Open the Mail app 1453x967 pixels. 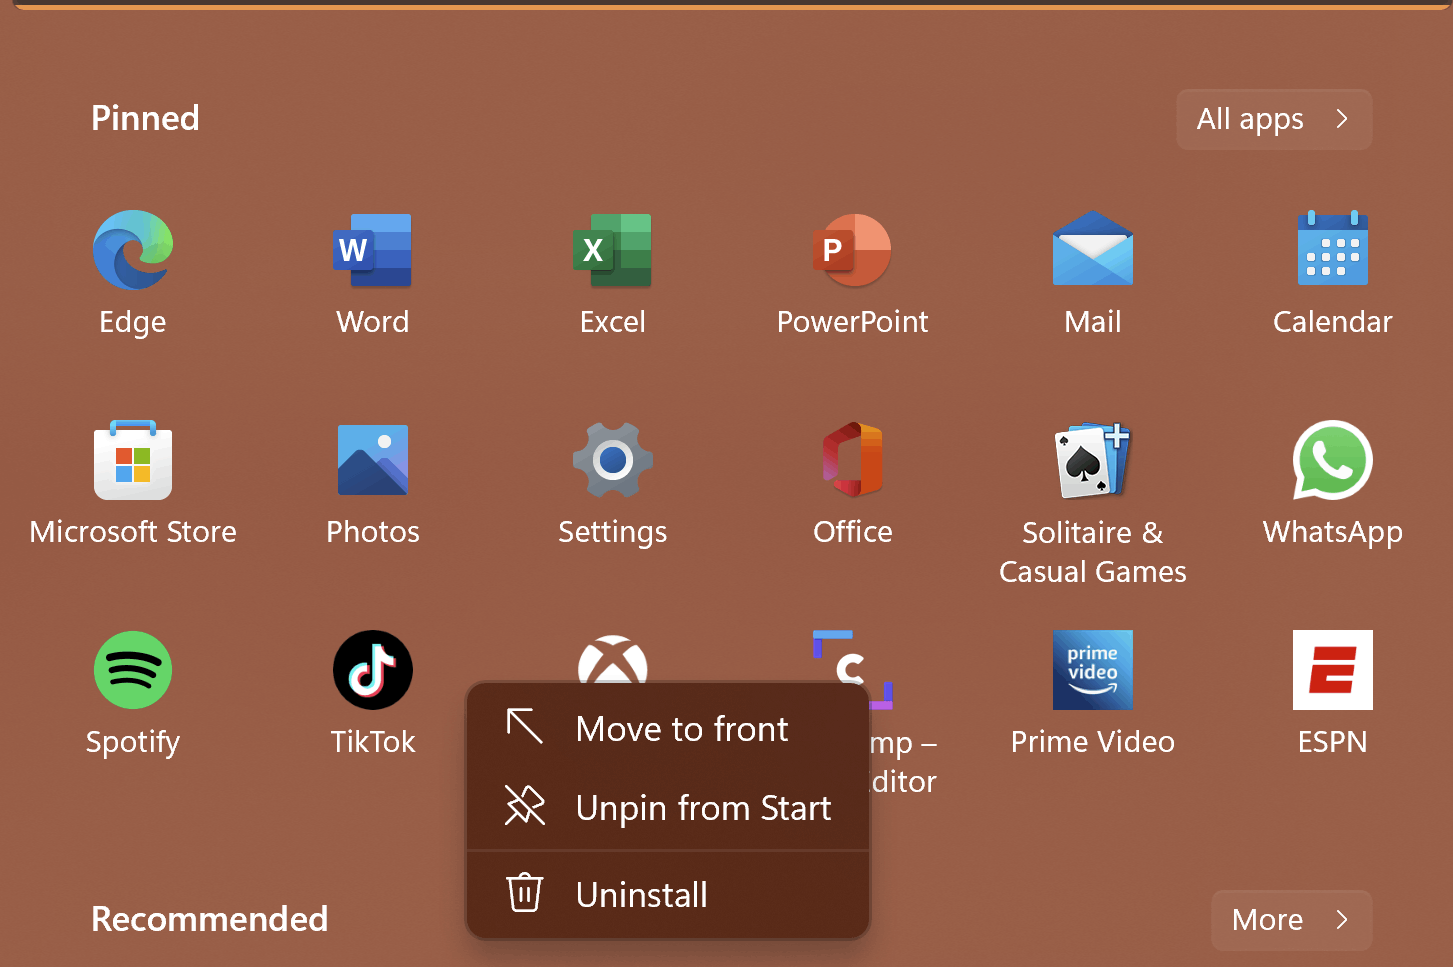pos(1093,250)
